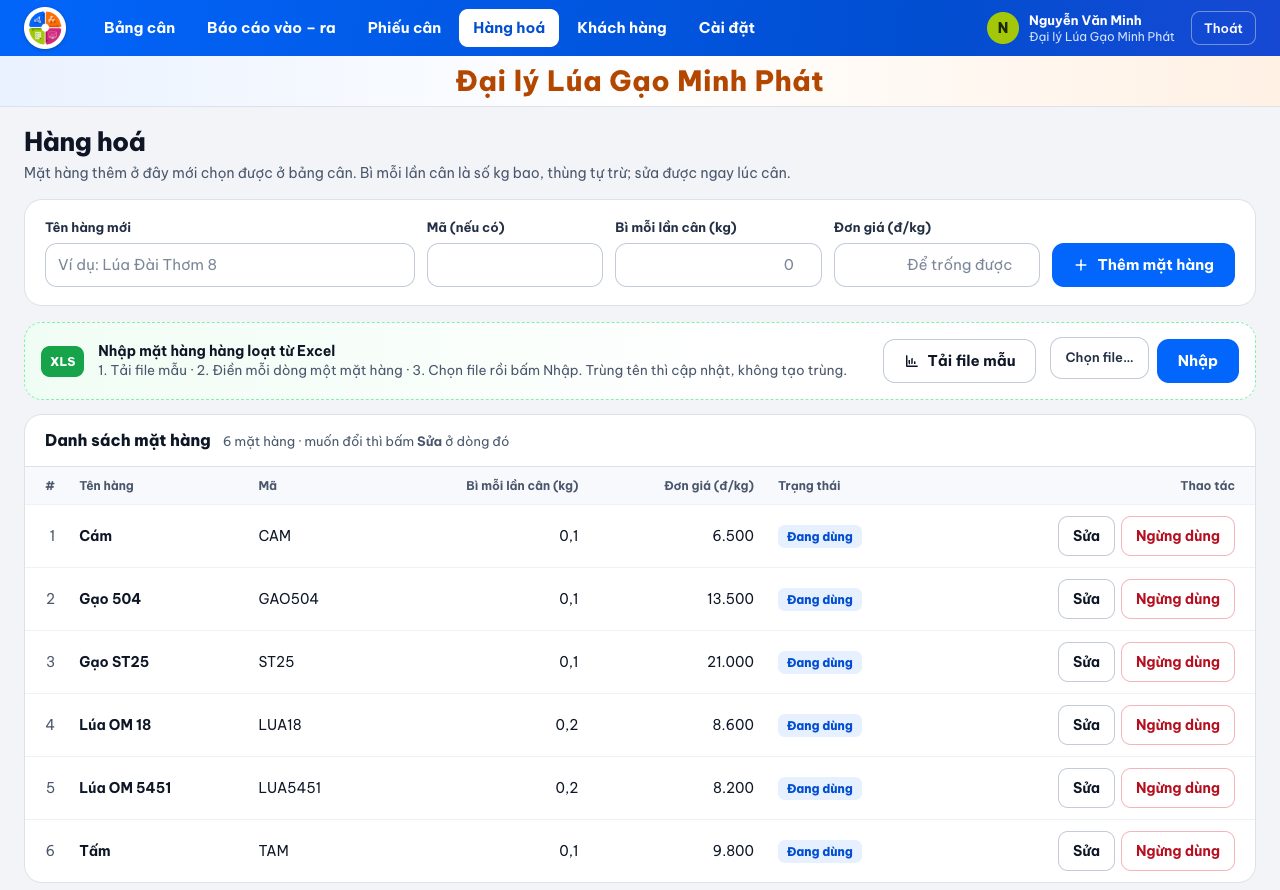Viewport: 1280px width, 890px height.
Task: Click the code GAO504 cell
Action: pyautogui.click(x=288, y=599)
